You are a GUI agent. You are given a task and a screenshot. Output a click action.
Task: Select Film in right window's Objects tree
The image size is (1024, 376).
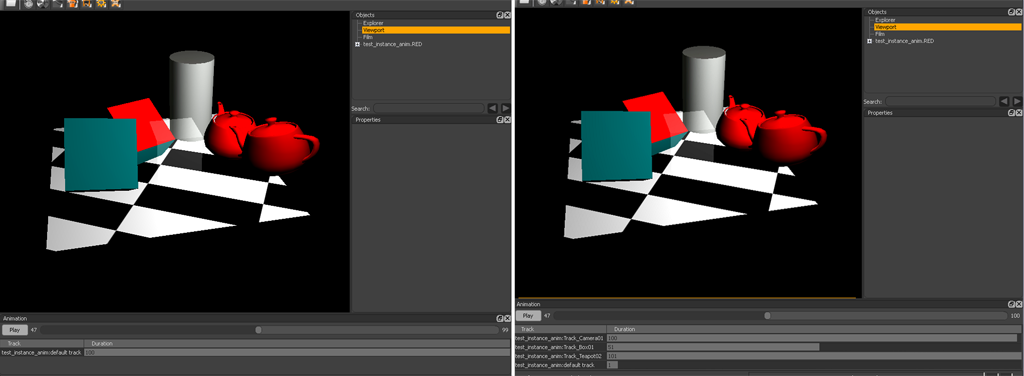pos(880,34)
